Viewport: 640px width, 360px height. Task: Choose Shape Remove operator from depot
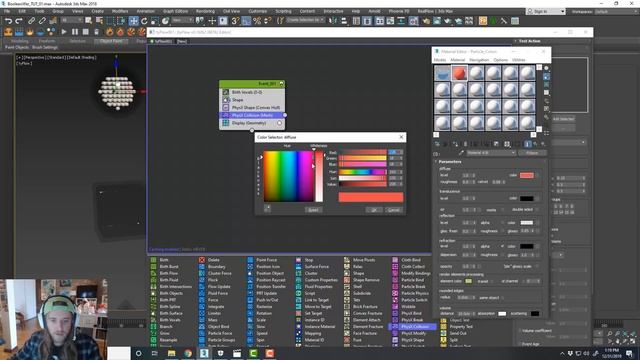362,280
